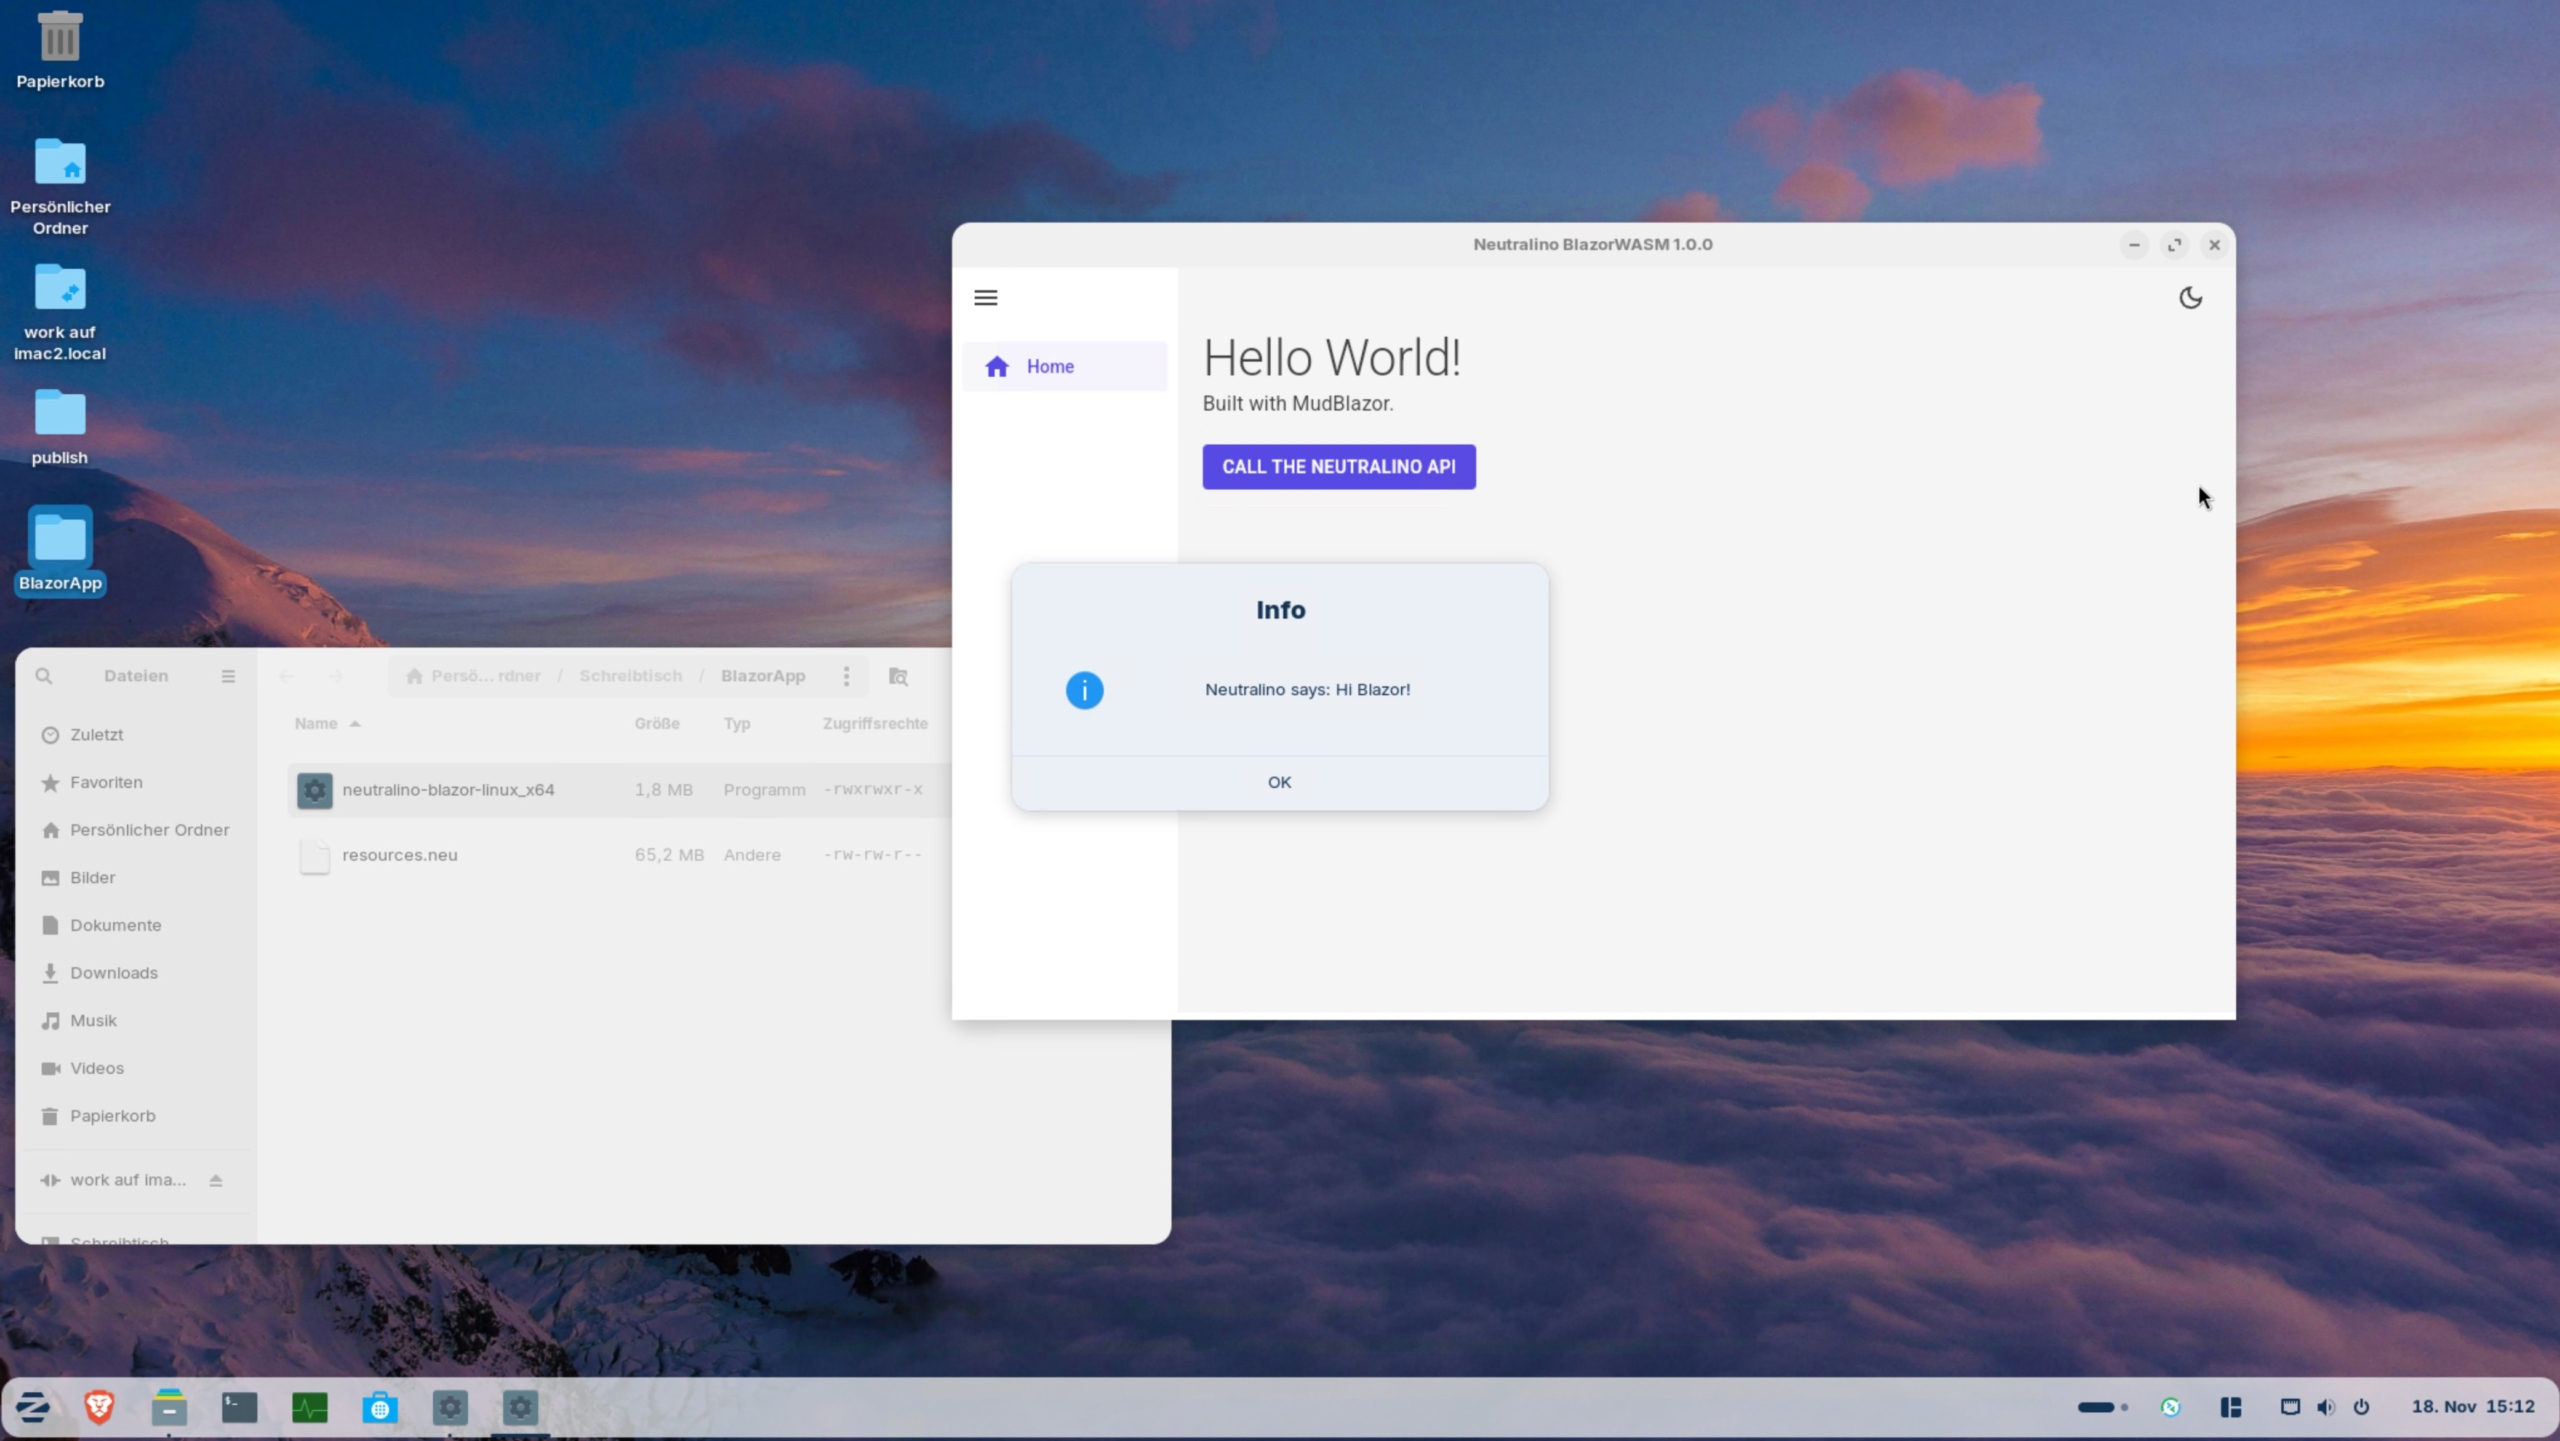Open the navigation menu in Neutralino BlazorWASM
Viewport: 2560px width, 1441px height.
[985, 297]
